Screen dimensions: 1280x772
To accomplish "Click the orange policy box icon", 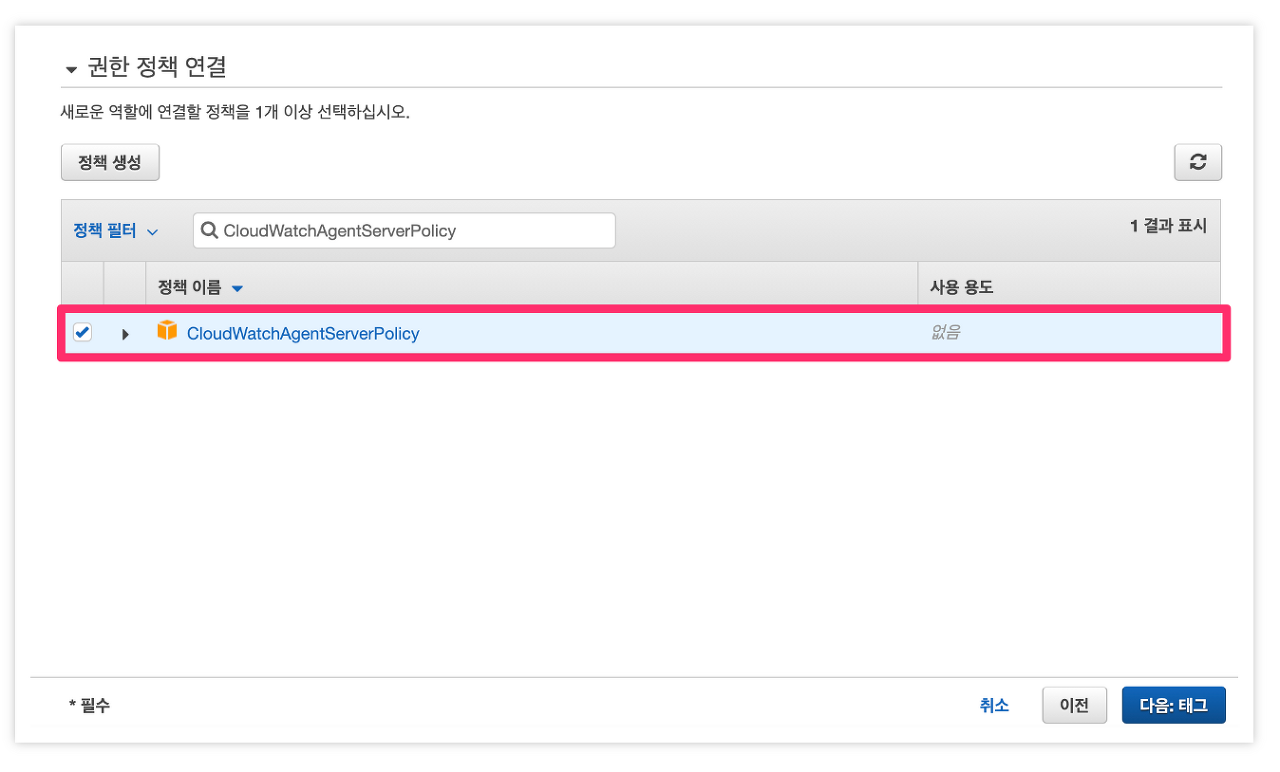I will pos(167,331).
